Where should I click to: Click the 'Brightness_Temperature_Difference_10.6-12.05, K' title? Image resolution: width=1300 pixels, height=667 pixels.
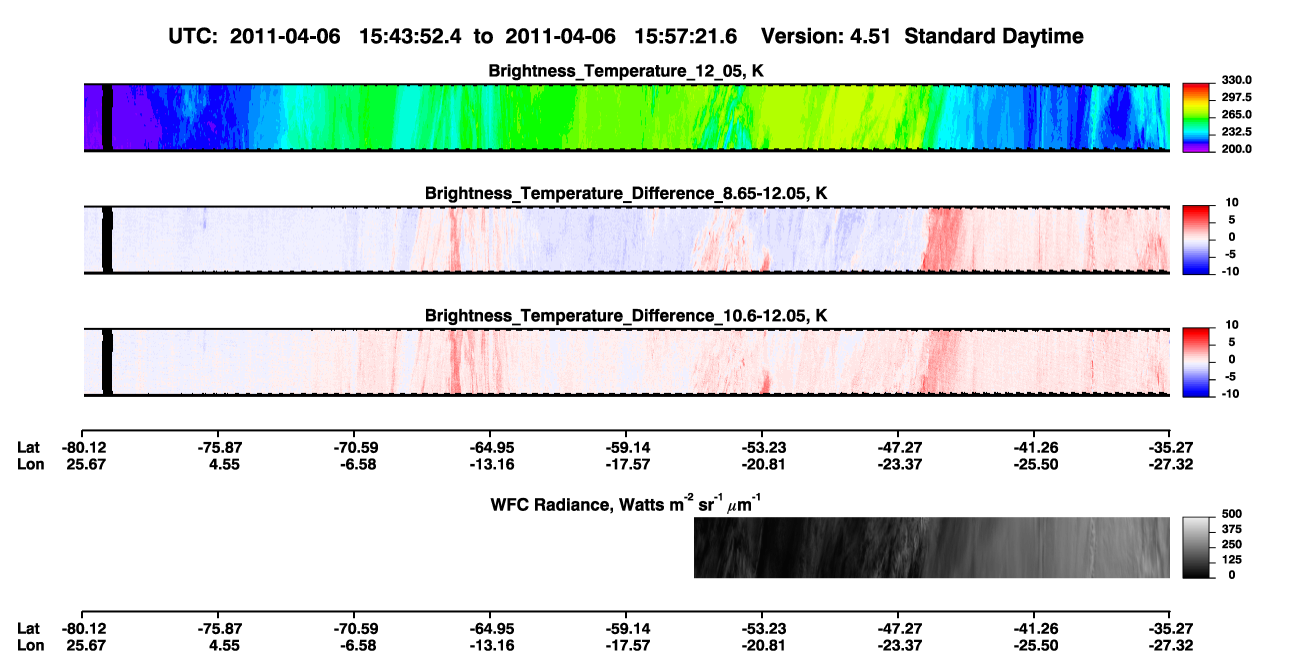626,316
